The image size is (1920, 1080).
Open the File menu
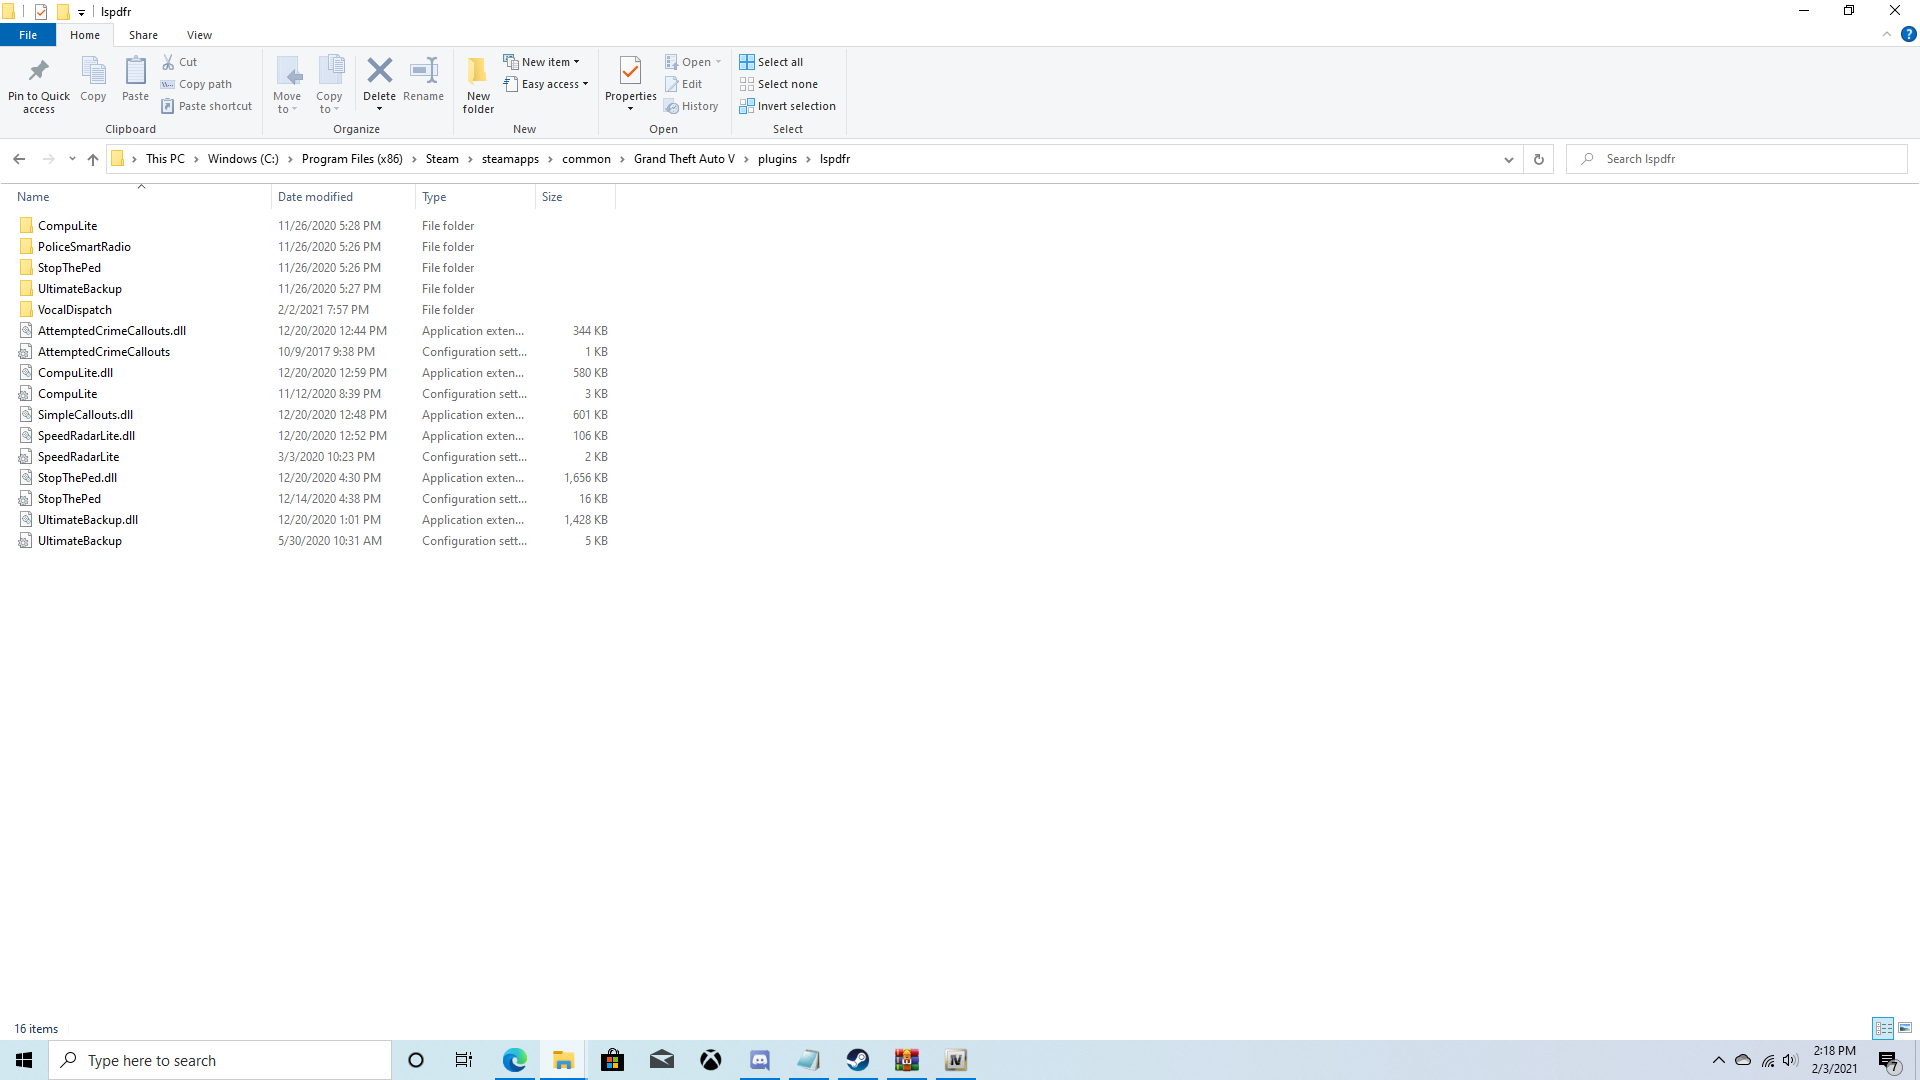[x=28, y=35]
